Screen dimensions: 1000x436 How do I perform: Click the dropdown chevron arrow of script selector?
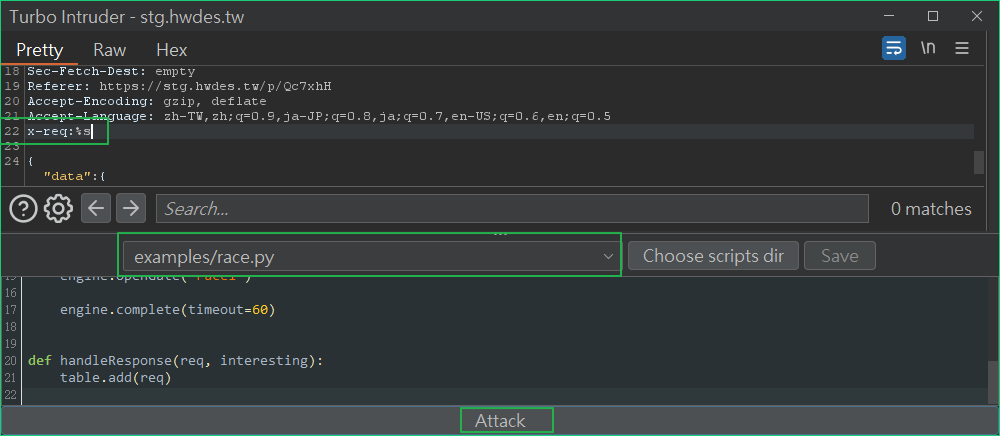[x=608, y=256]
